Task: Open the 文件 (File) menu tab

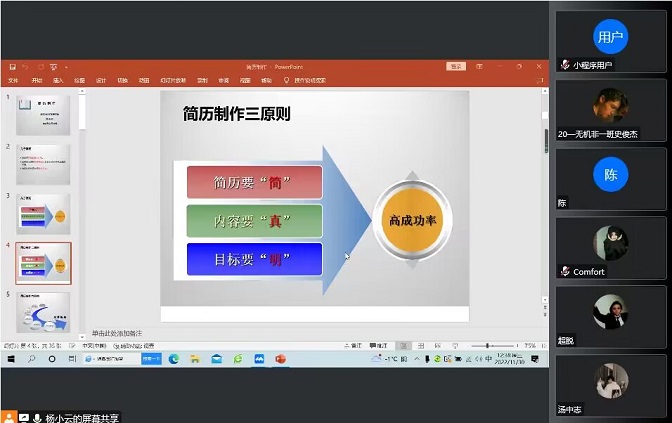Action: (13, 79)
